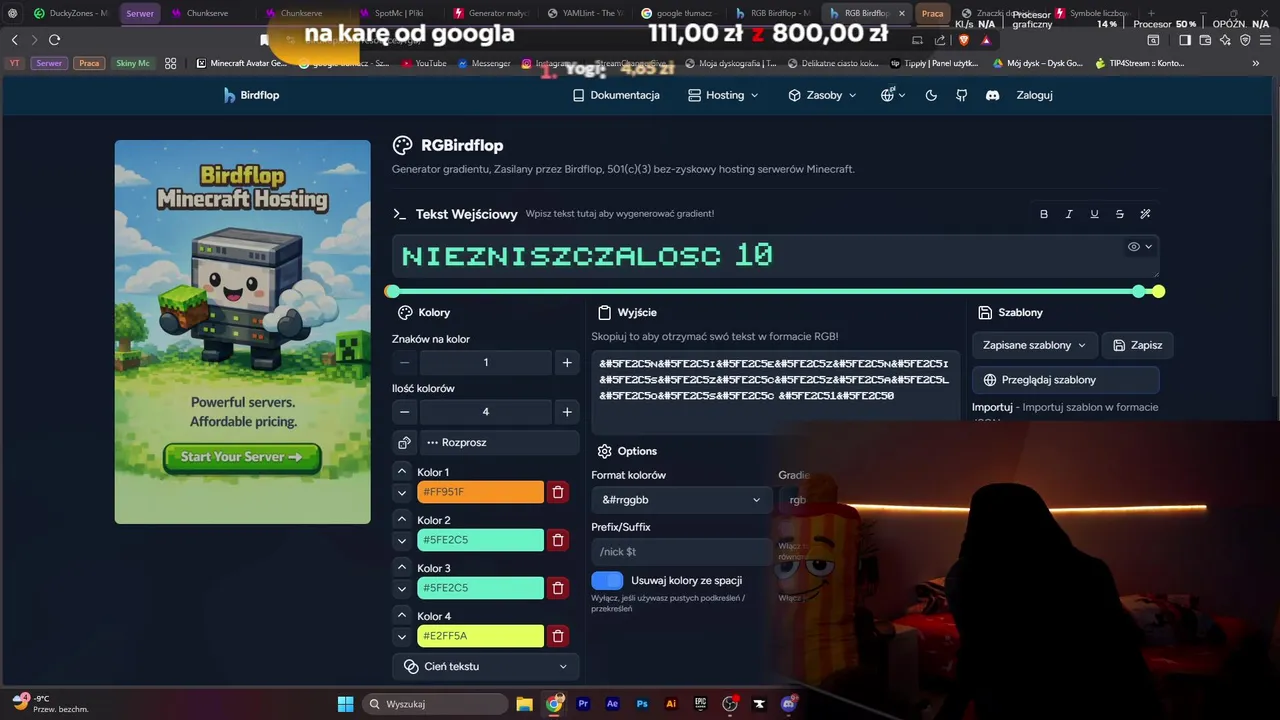This screenshot has width=1280, height=720.
Task: Open Dokumentacja in the navbar
Action: pyautogui.click(x=616, y=95)
